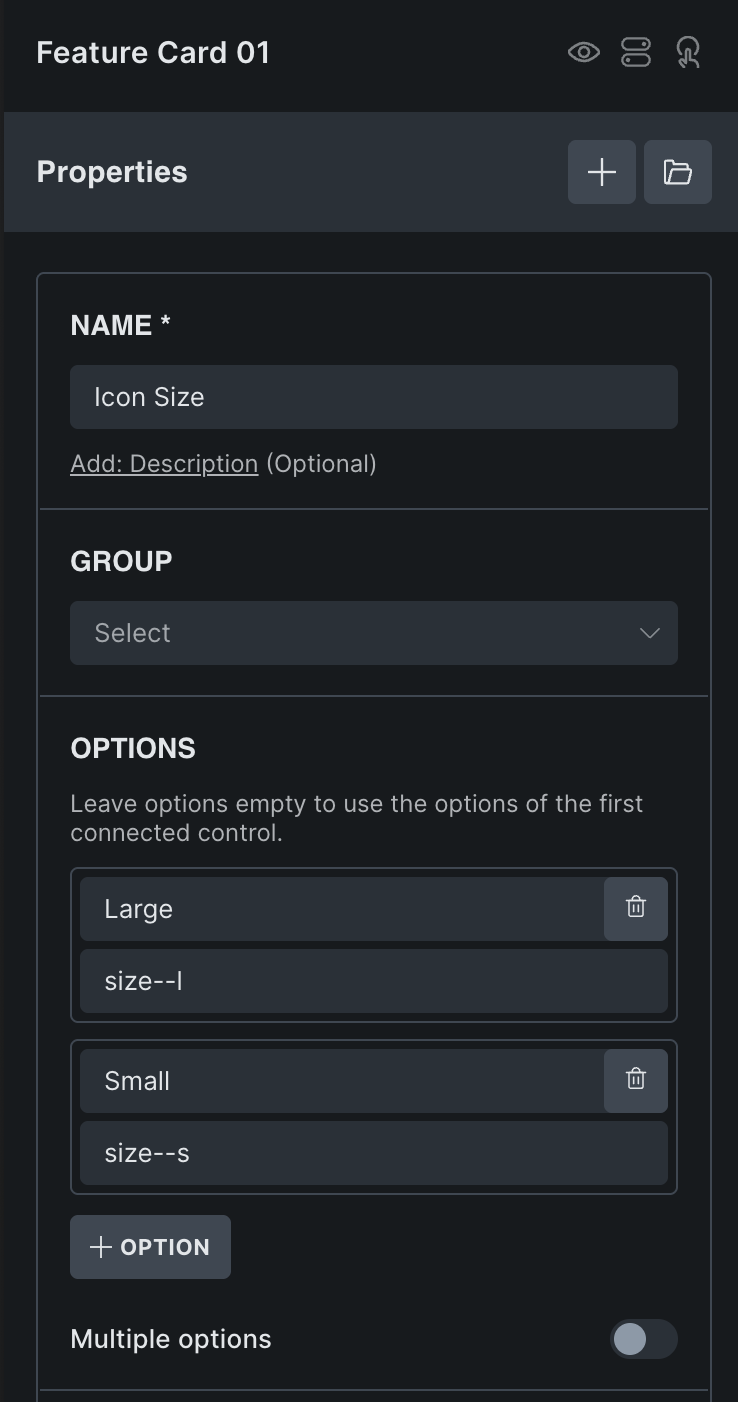Click the Group dropdown chevron arrow
Screen dimensions: 738x1402
[x=650, y=633]
